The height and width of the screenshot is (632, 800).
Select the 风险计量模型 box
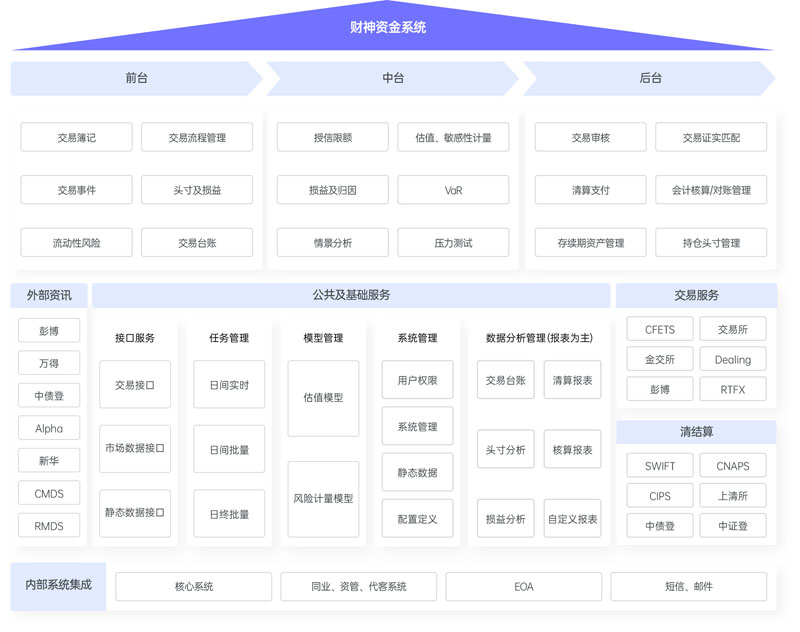[323, 498]
